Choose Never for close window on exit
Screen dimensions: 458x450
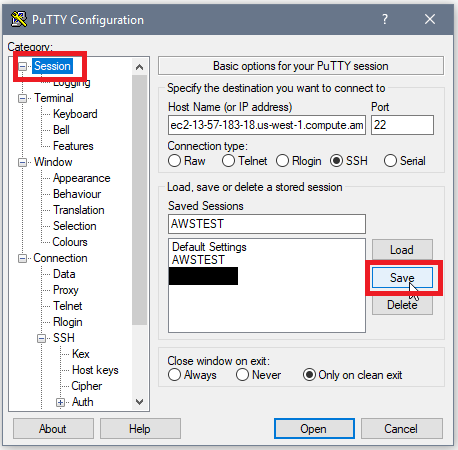point(258,375)
